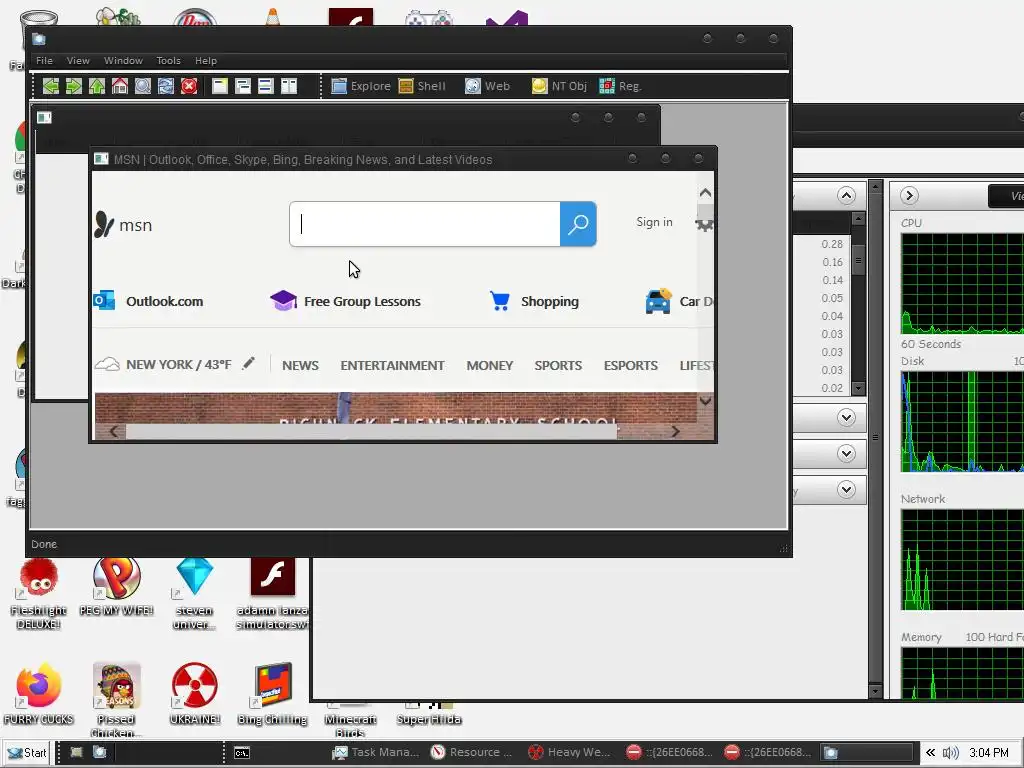Image resolution: width=1024 pixels, height=768 pixels.
Task: Open Free Group Lessons link
Action: (345, 301)
